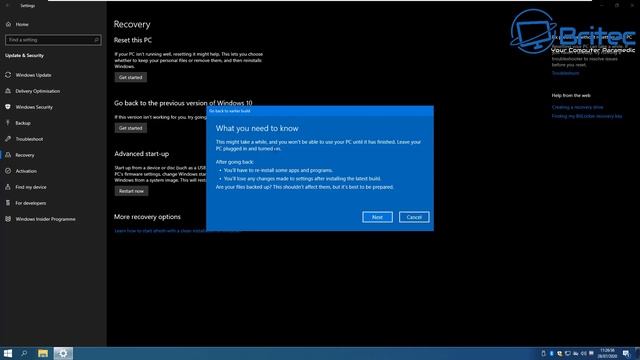640x360 pixels.
Task: Click the 'Help from the web' heading
Action: coord(571,96)
